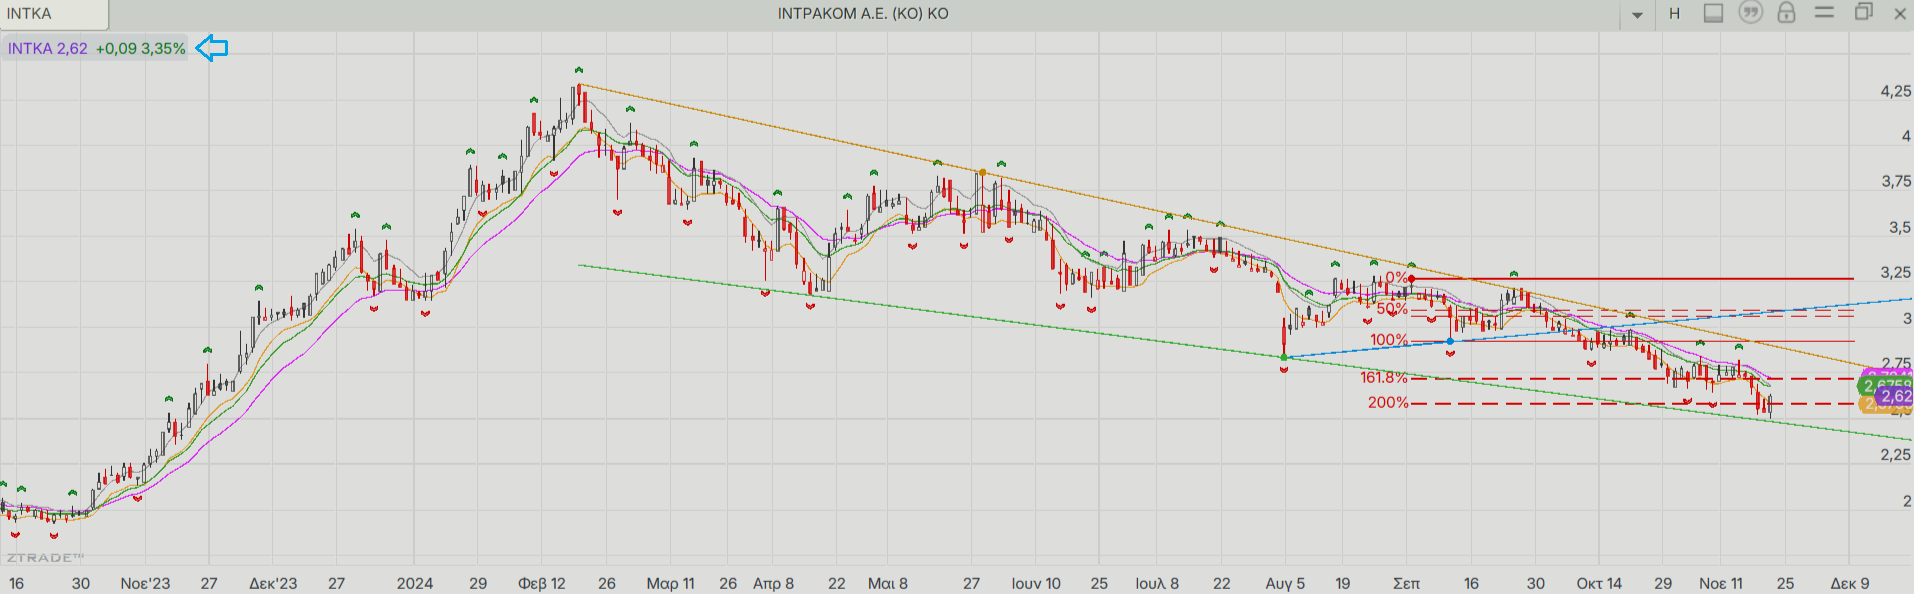Click the Fibonacci 100% label
This screenshot has height=594, width=1914.
point(1388,340)
